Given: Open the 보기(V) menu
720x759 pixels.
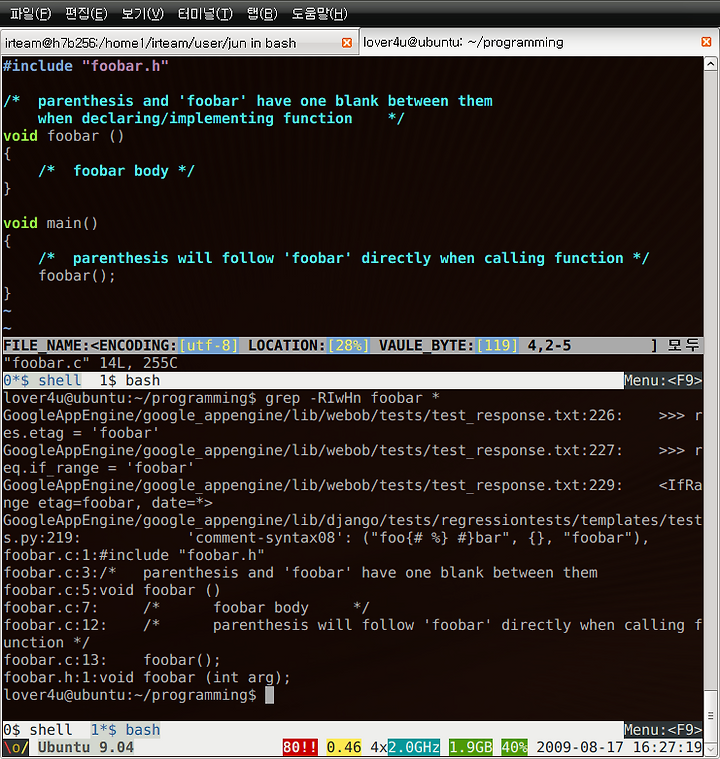Looking at the screenshot, I should click(x=143, y=14).
